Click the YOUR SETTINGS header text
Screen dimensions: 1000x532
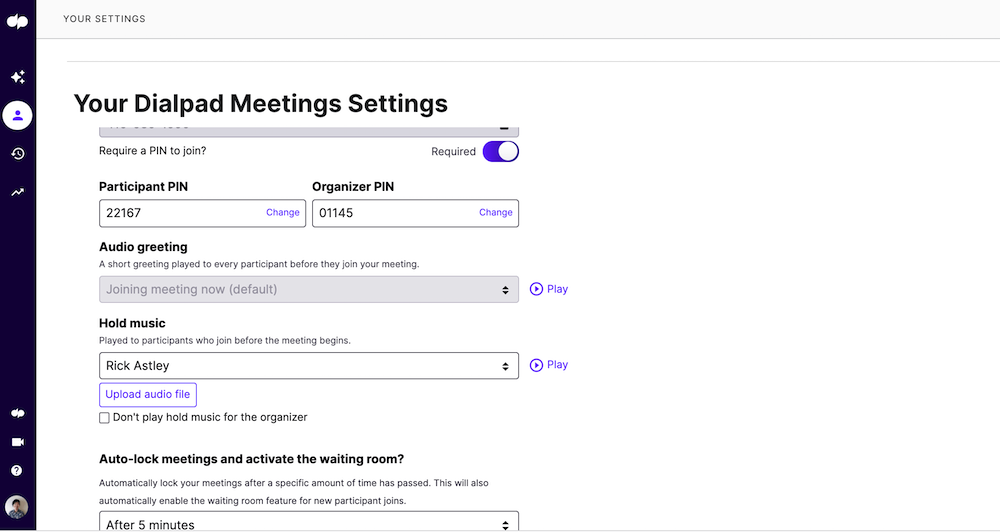[x=105, y=19]
